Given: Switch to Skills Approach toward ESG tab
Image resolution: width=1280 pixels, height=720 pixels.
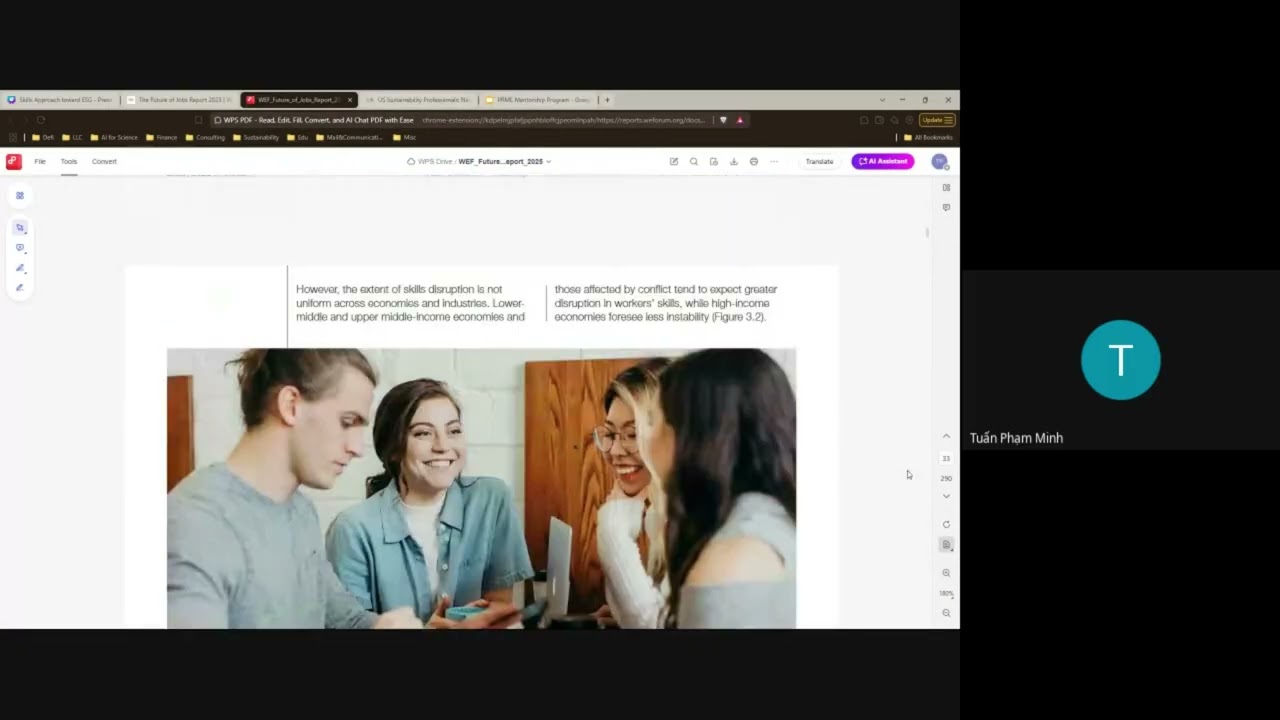Looking at the screenshot, I should 60,100.
